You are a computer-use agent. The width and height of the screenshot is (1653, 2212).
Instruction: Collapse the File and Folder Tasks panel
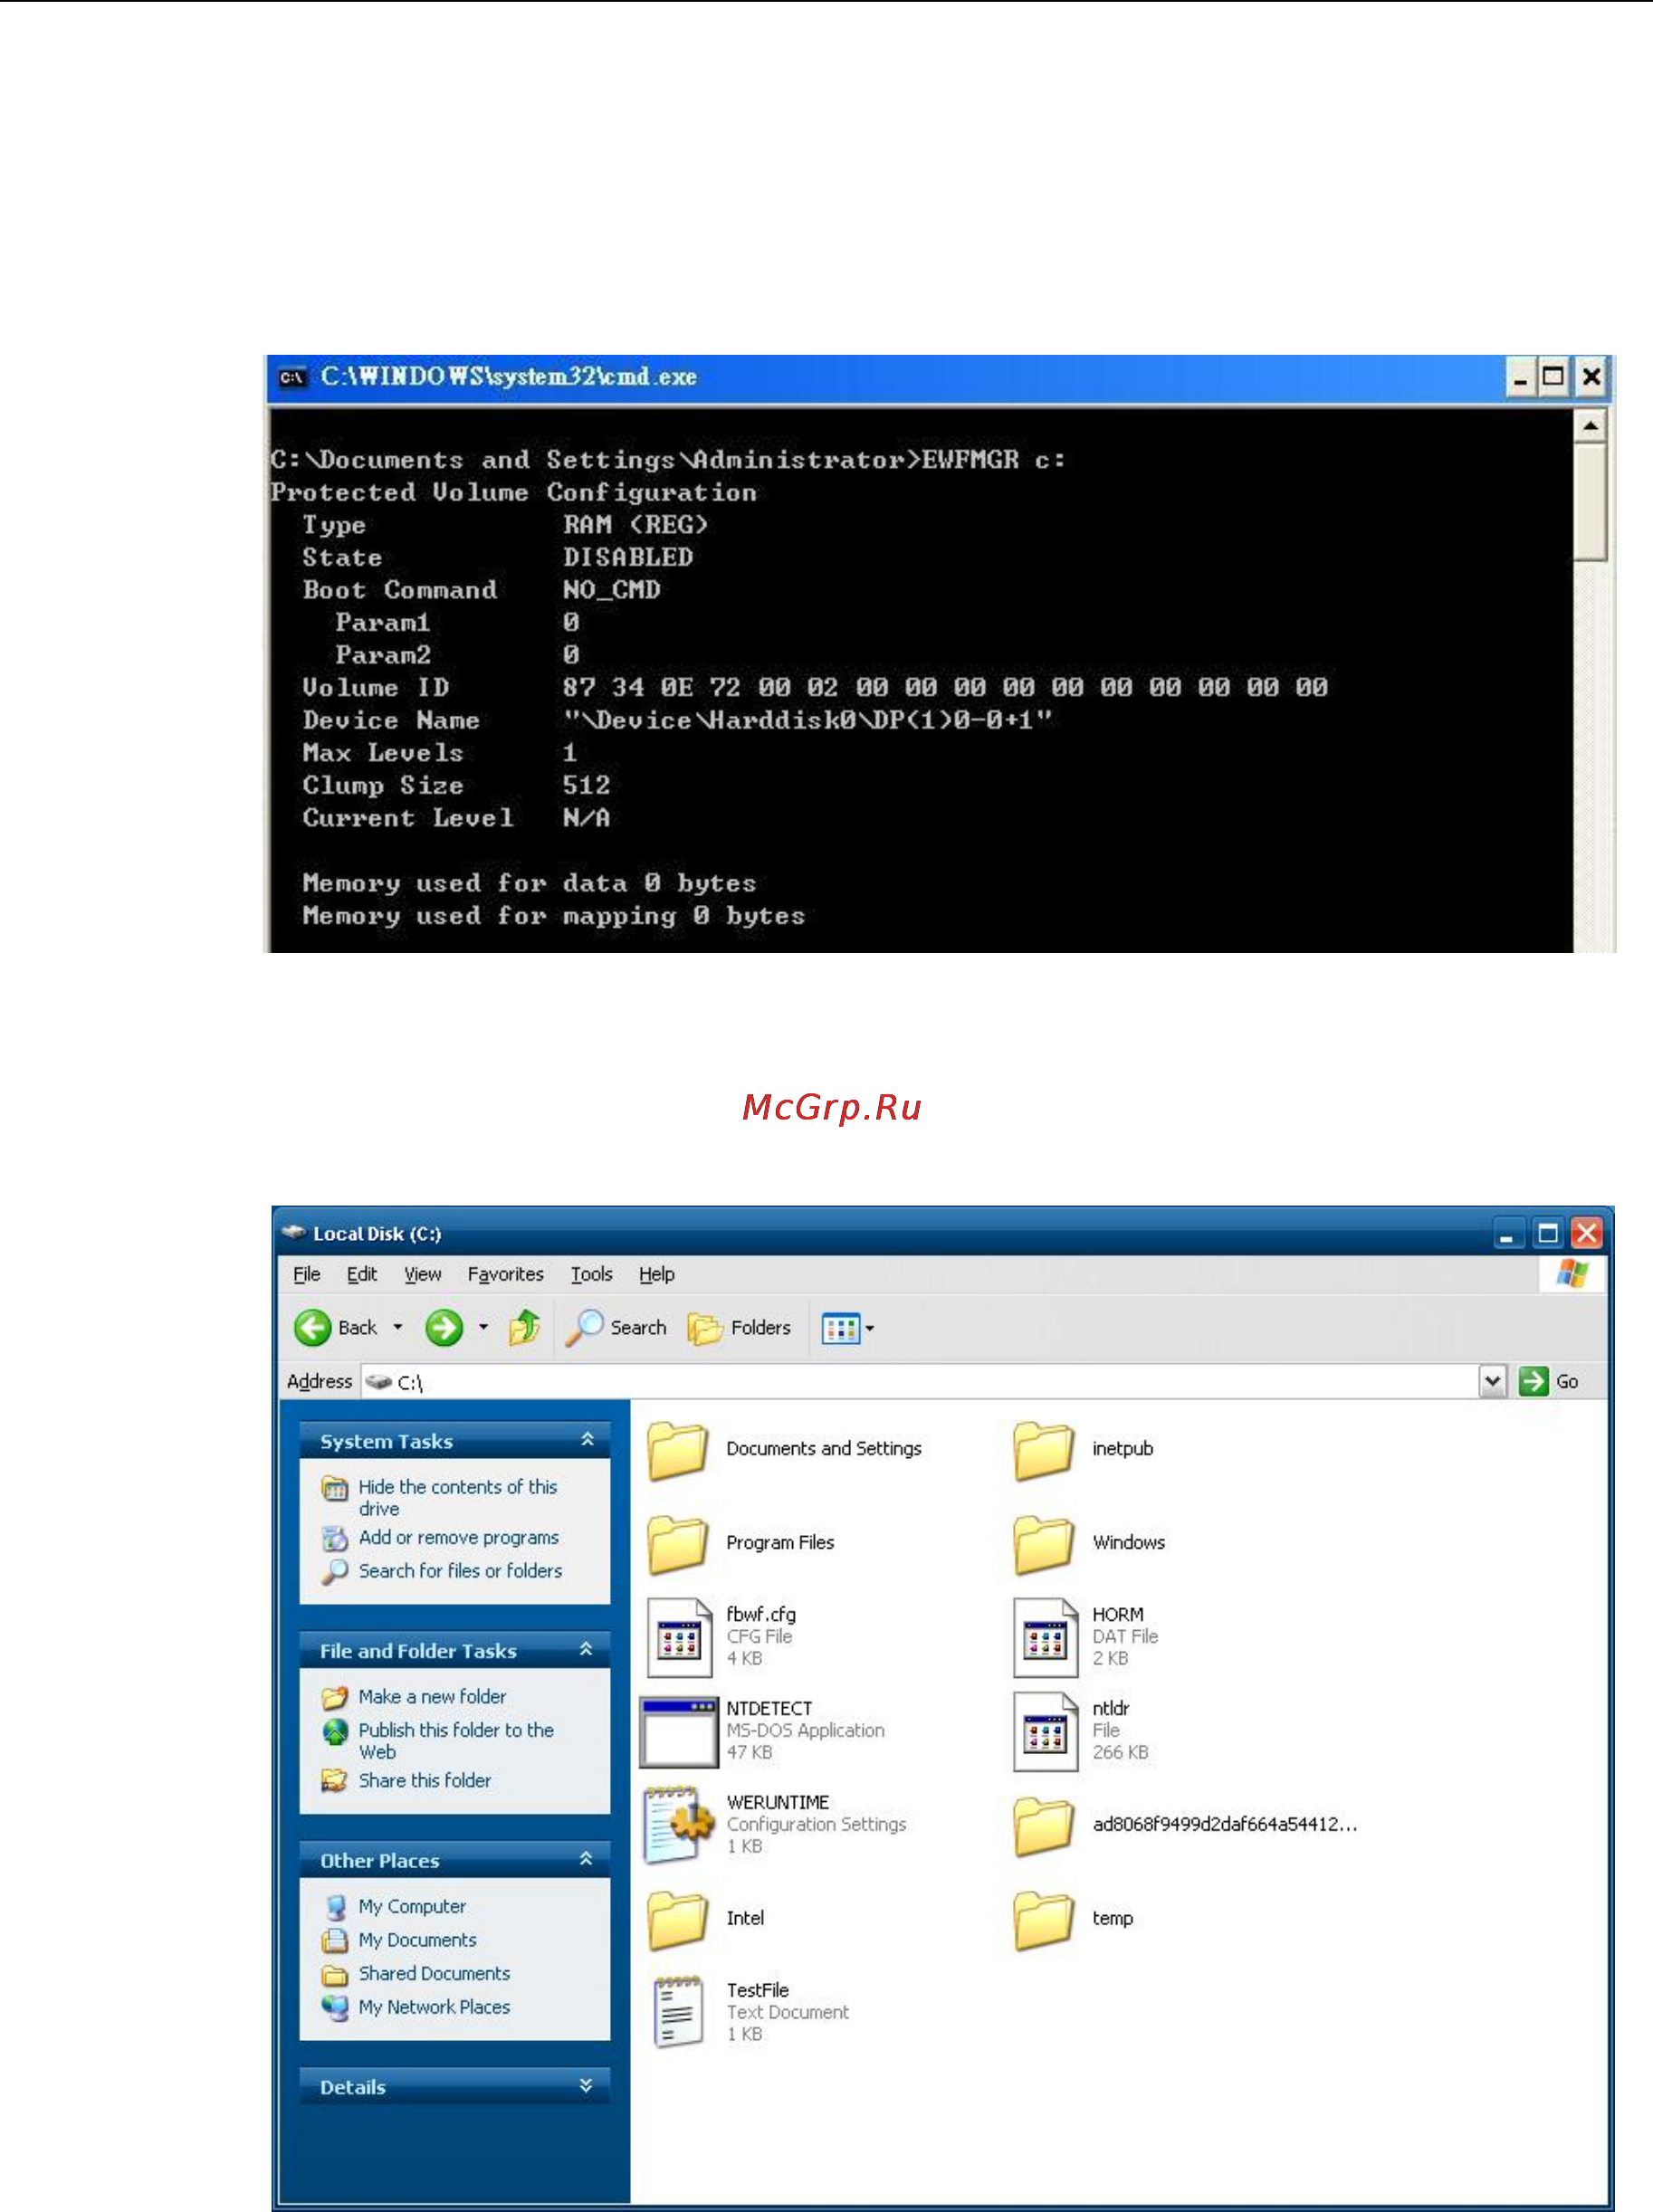tap(586, 1650)
